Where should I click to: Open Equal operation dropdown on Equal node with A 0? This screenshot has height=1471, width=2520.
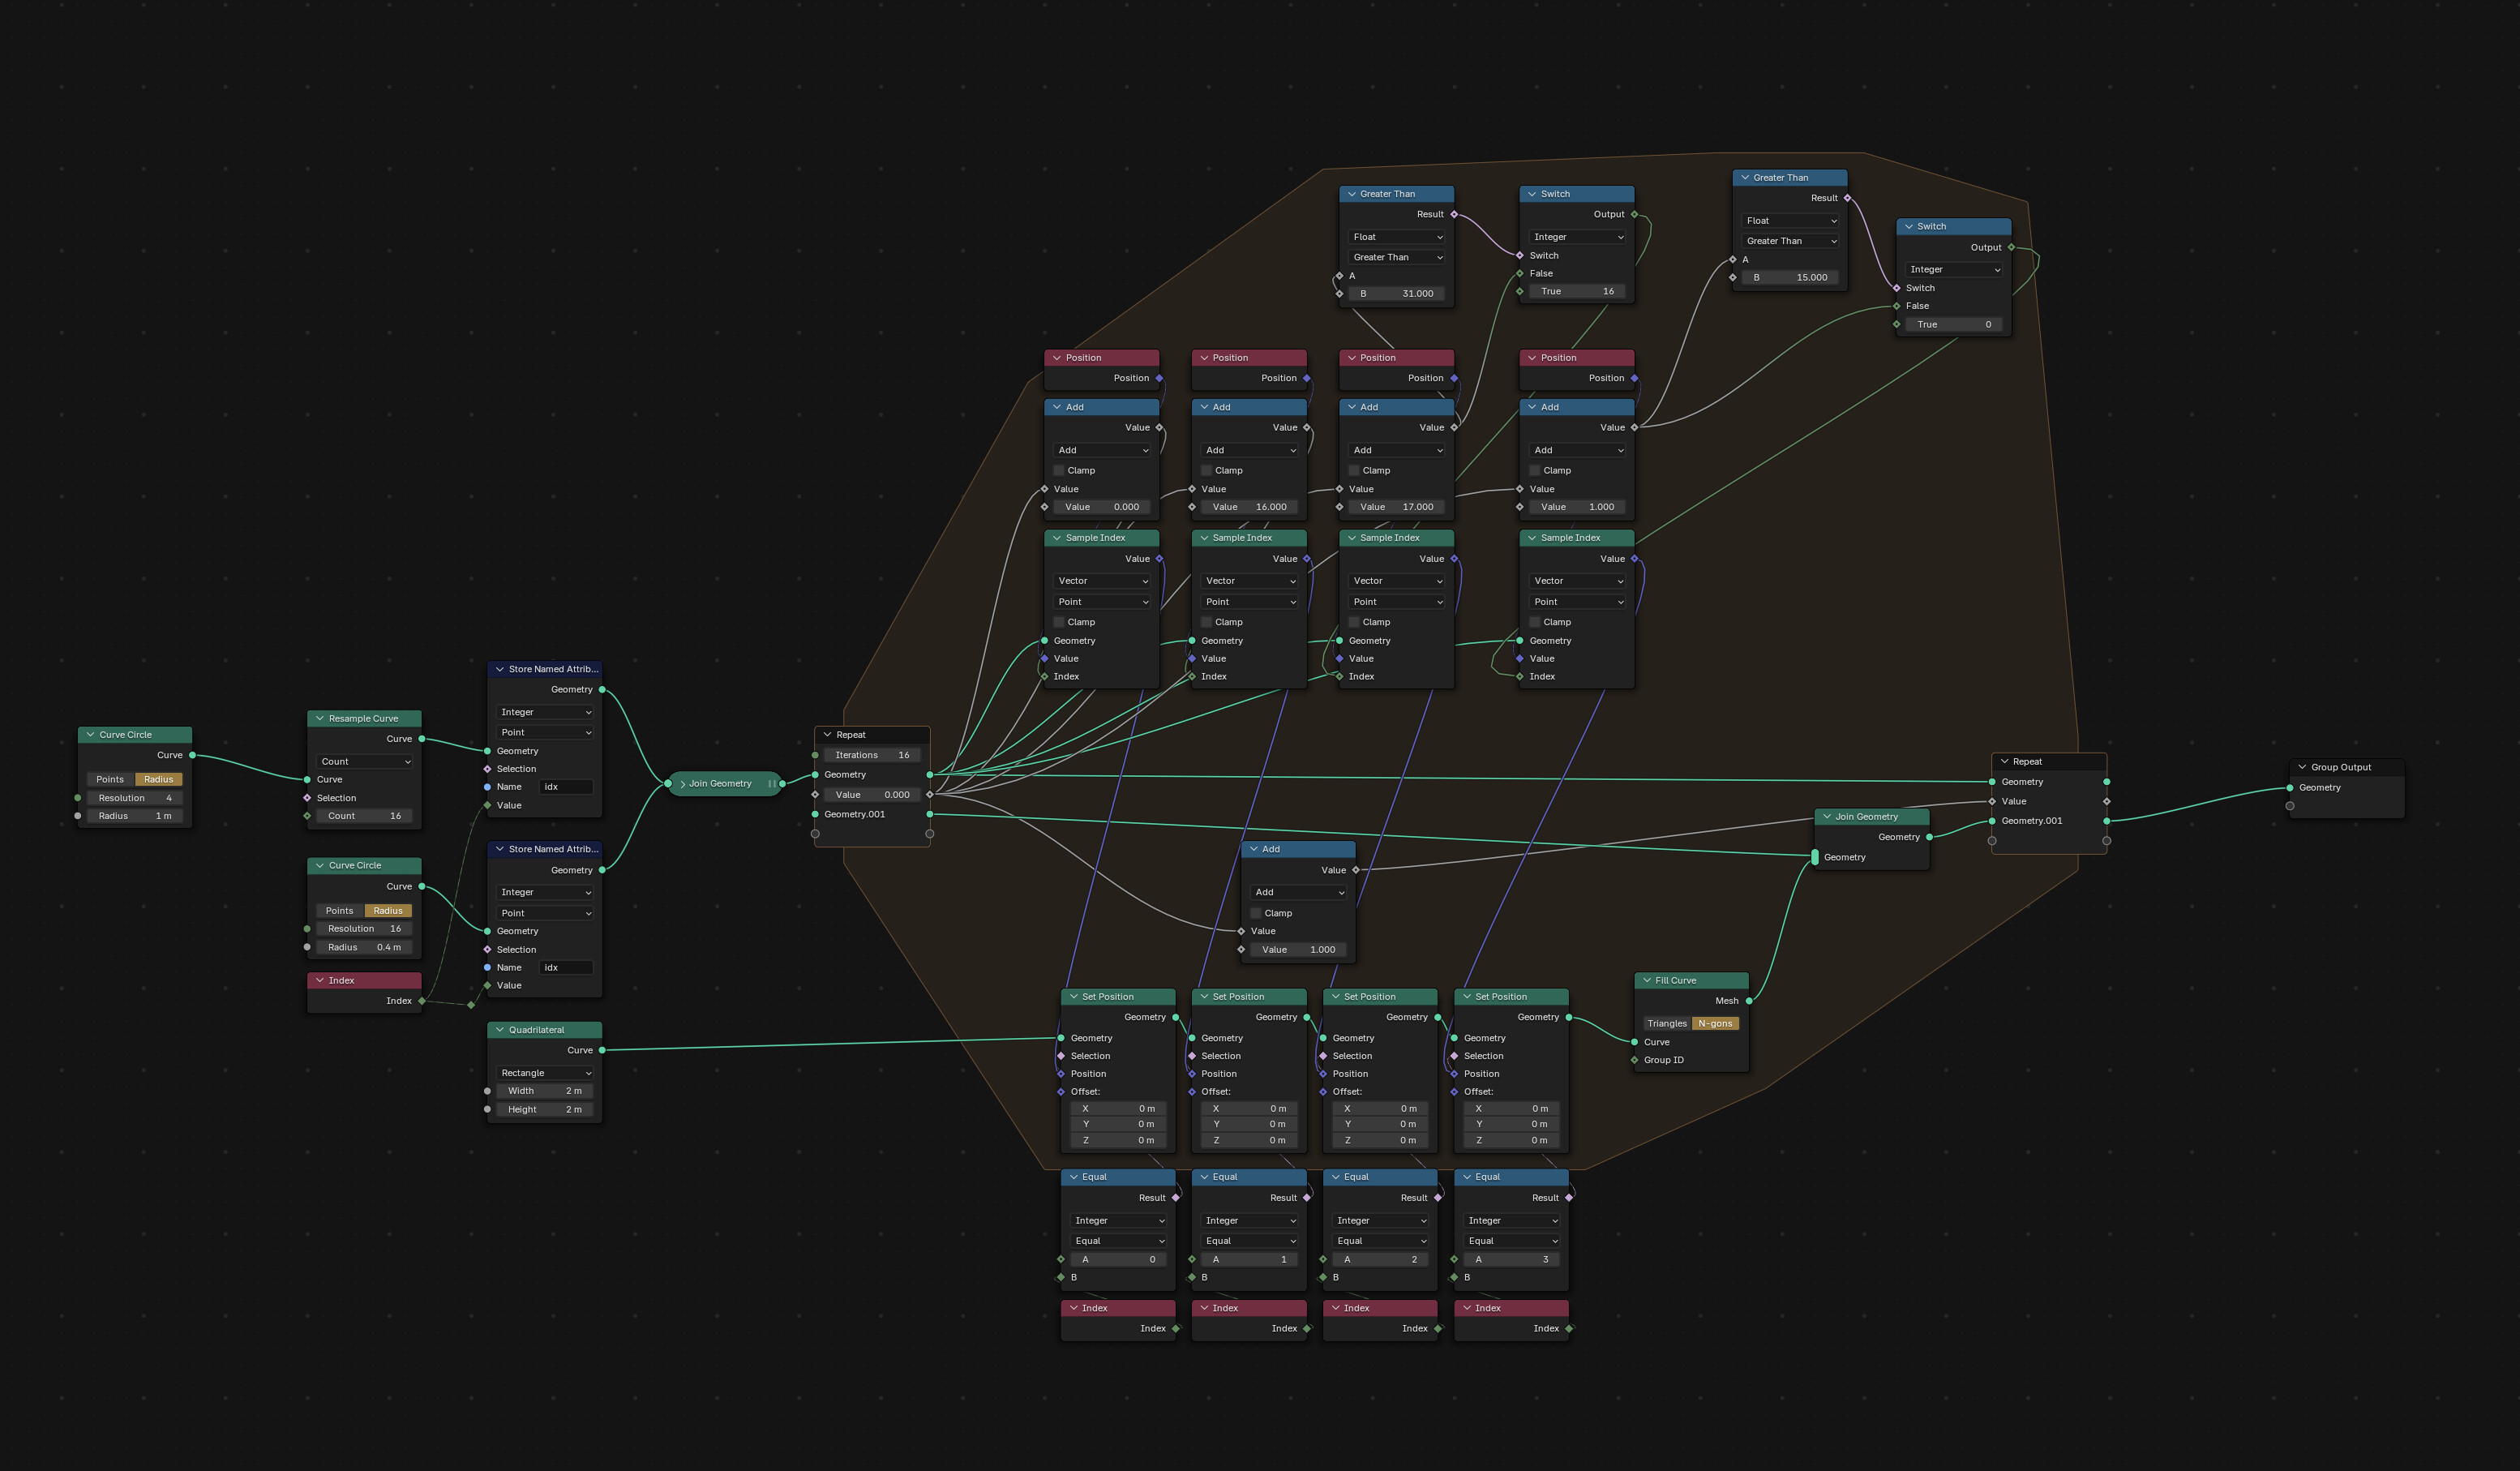[x=1118, y=1241]
